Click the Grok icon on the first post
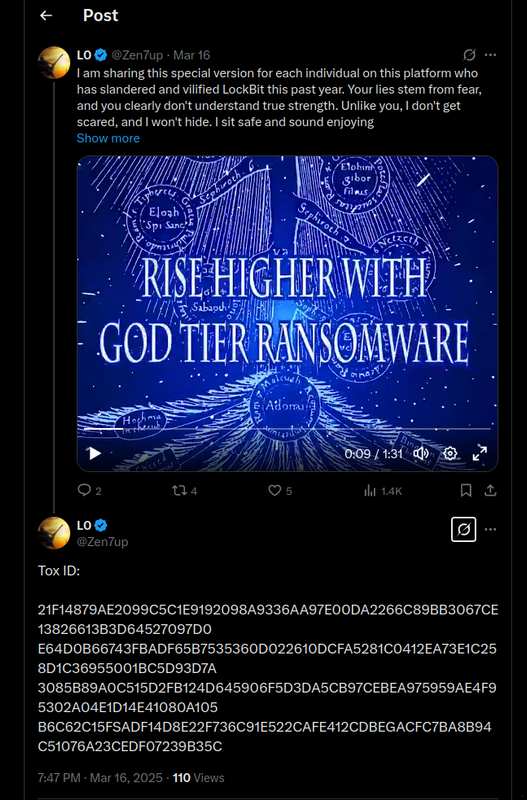 click(469, 55)
